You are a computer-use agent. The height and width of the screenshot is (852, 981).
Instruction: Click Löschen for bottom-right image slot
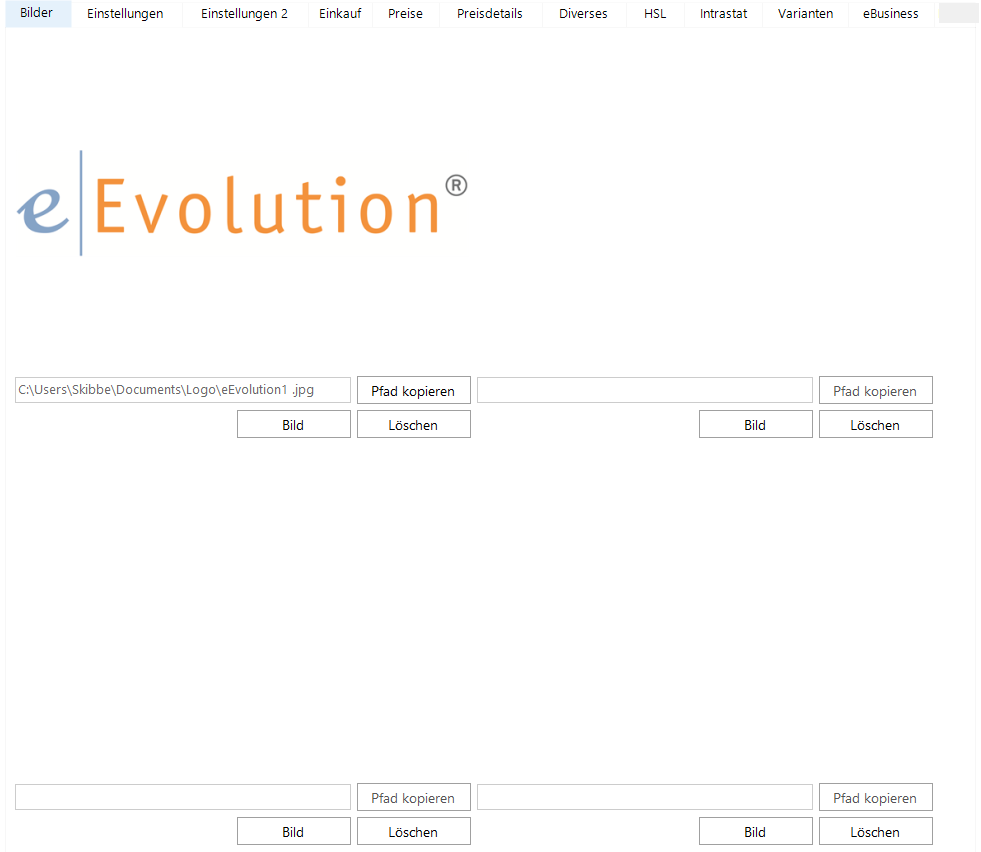[876, 831]
